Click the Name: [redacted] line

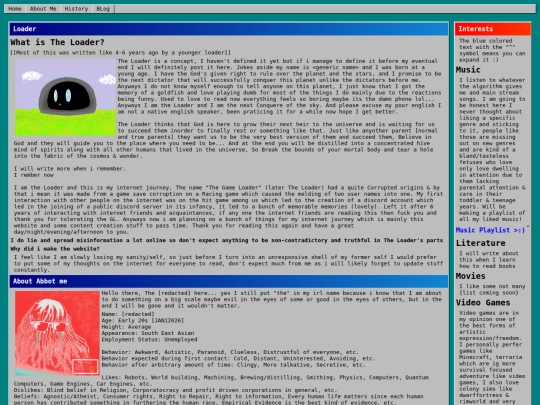pyautogui.click(x=128, y=314)
